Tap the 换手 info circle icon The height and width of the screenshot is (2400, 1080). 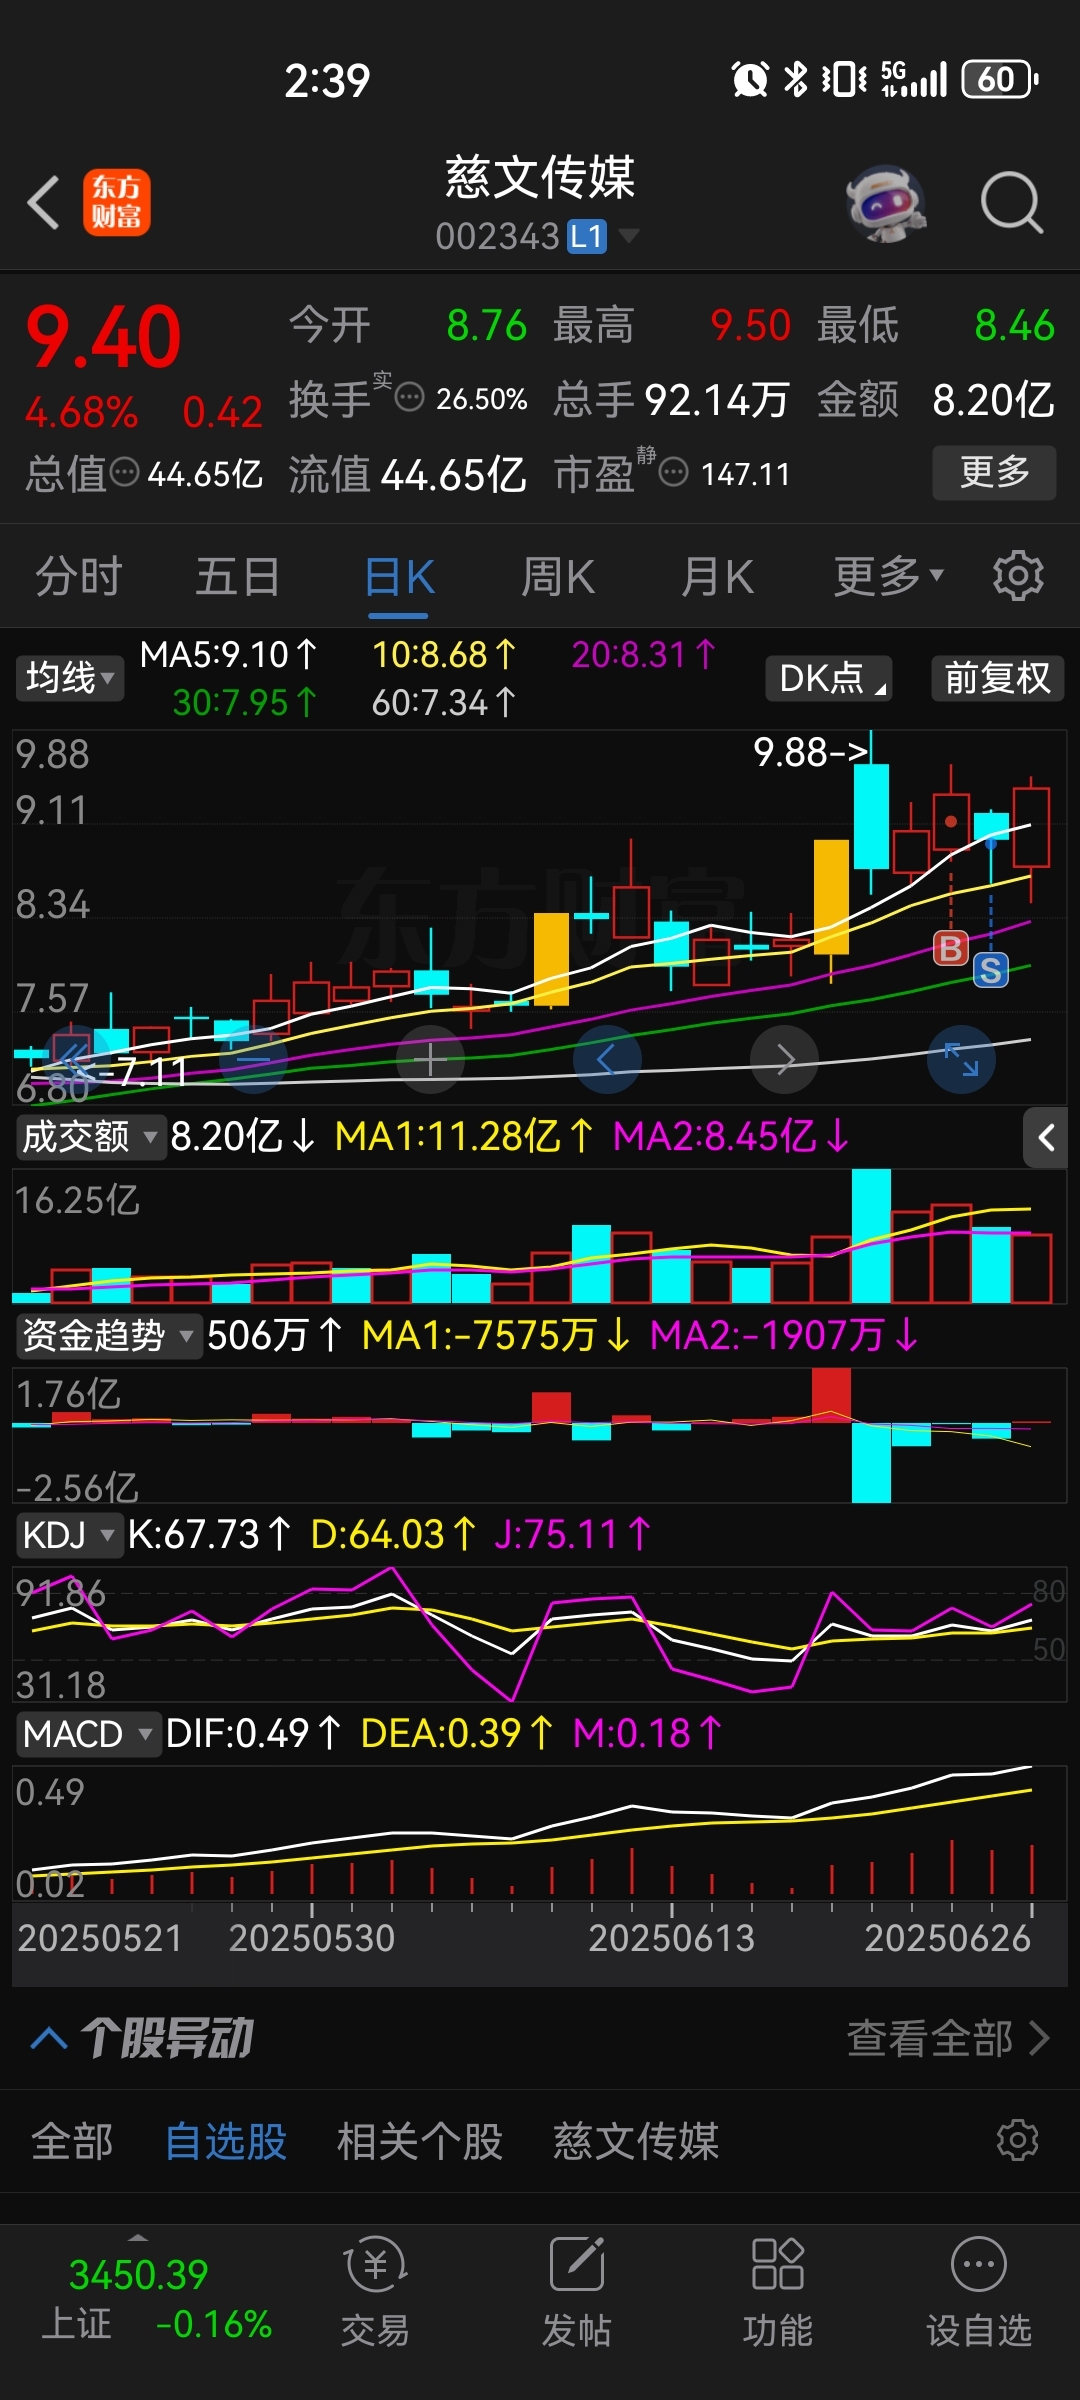[x=410, y=398]
